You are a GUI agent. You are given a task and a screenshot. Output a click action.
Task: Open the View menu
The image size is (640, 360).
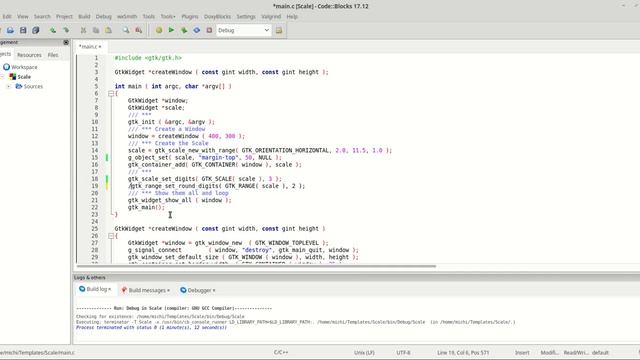[22, 17]
